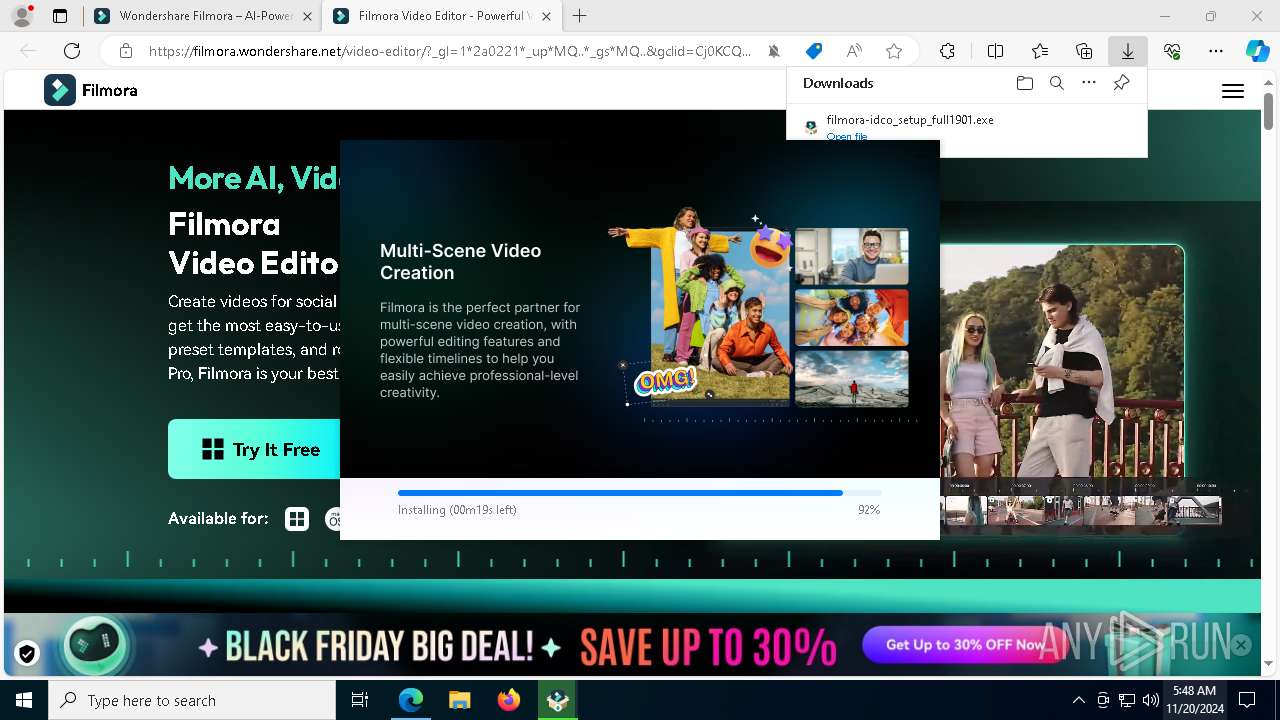Click the installer progress bar
This screenshot has width=1280, height=720.
(640, 493)
